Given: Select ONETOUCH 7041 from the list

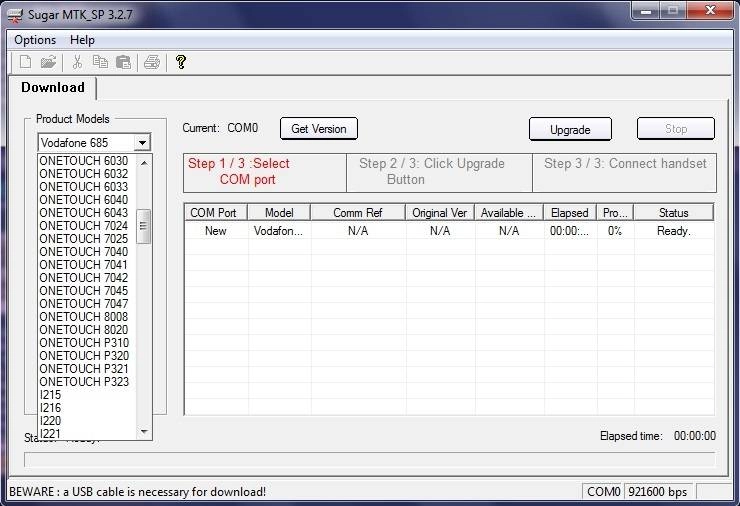Looking at the screenshot, I should (x=87, y=265).
